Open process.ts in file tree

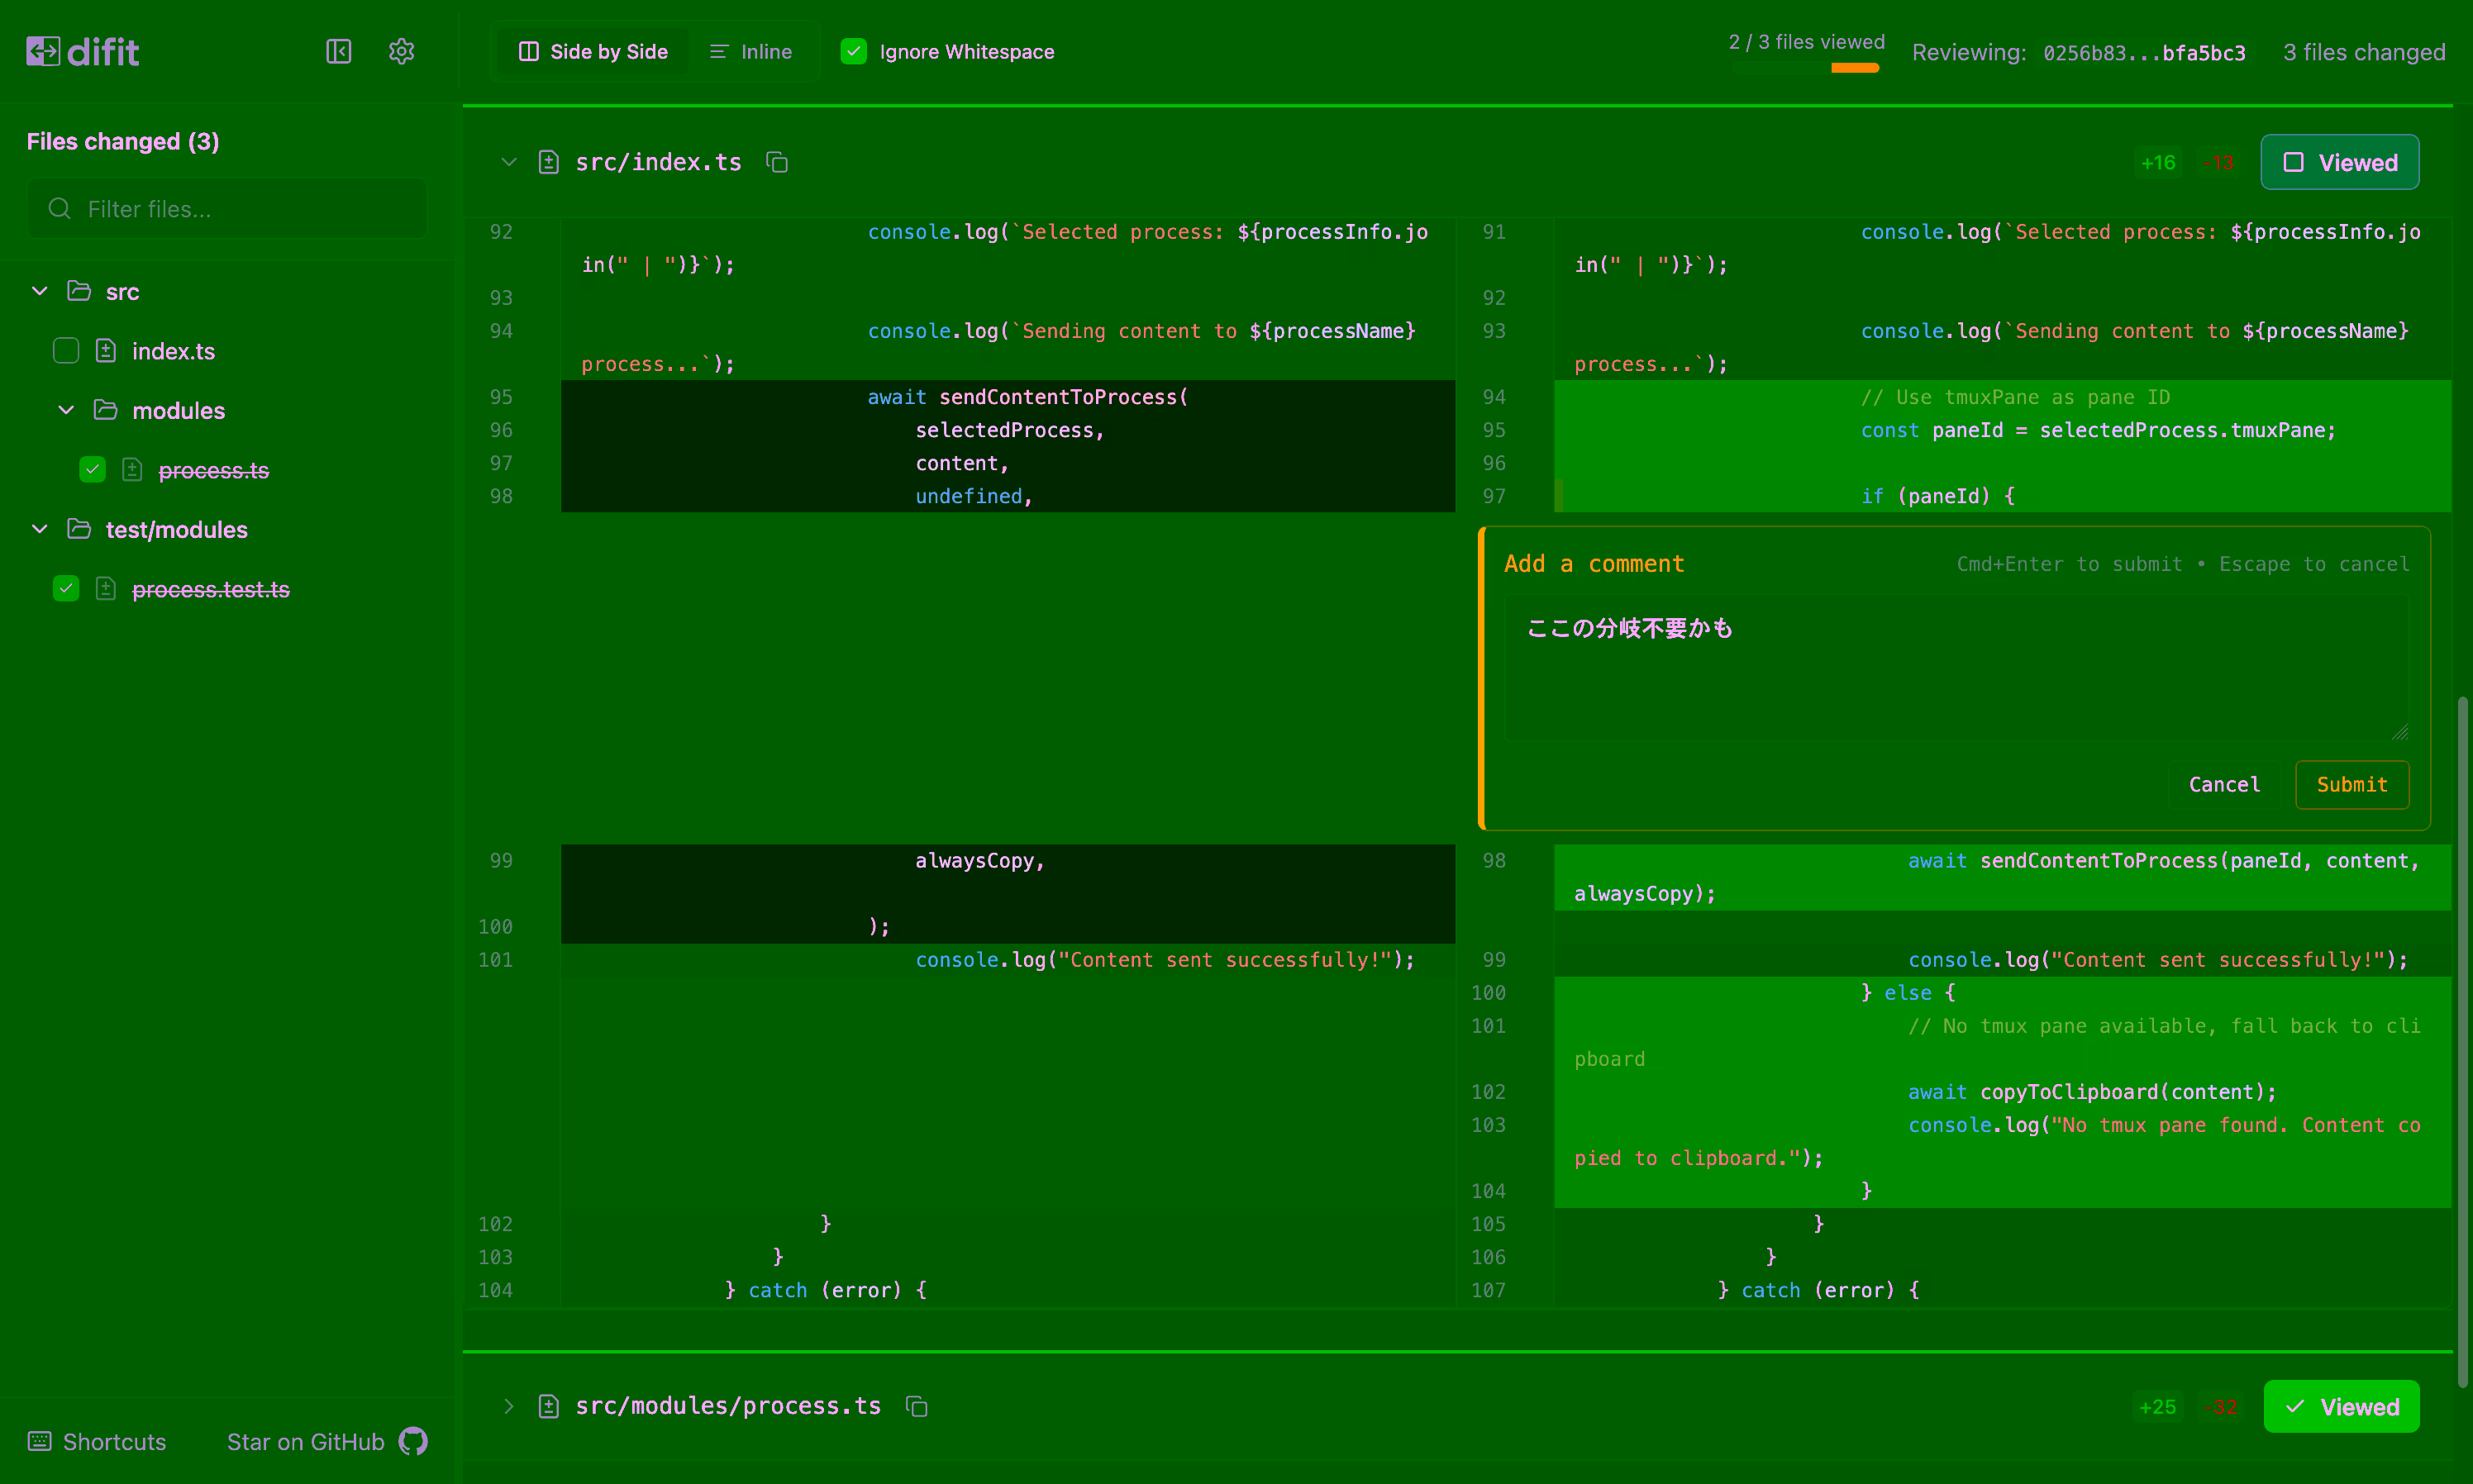tap(213, 470)
